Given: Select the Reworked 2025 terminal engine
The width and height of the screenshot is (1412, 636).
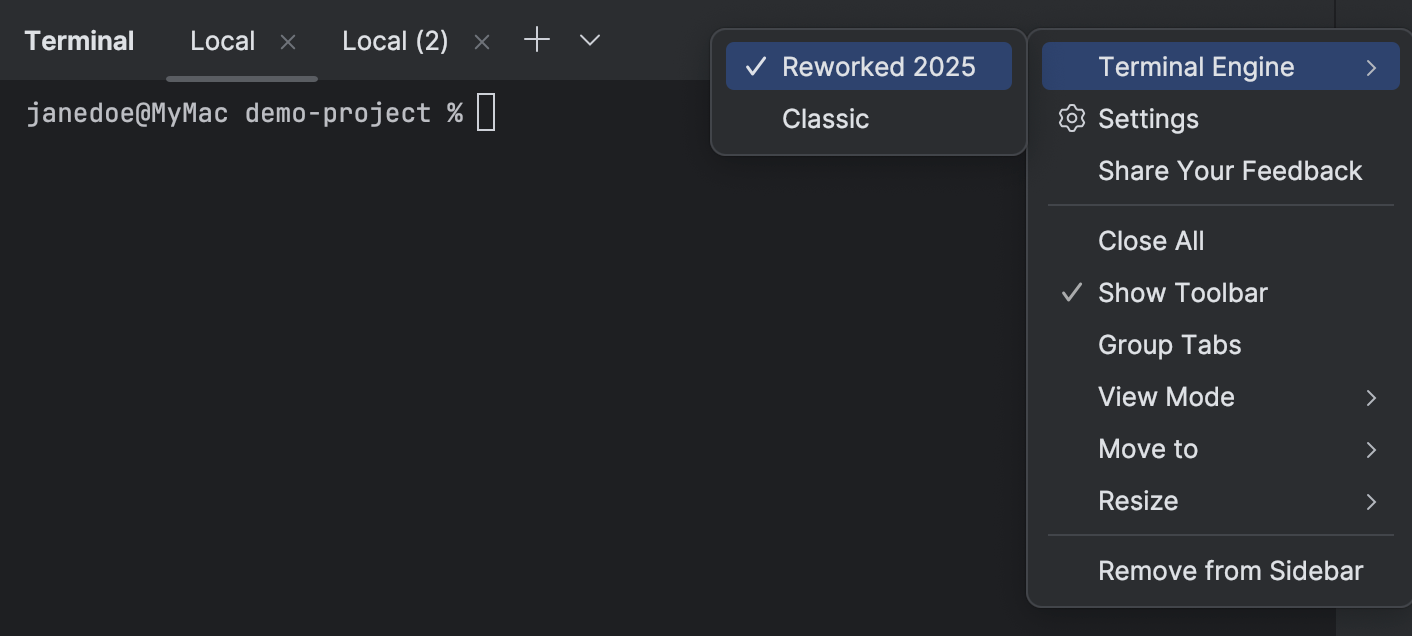Looking at the screenshot, I should 879,67.
